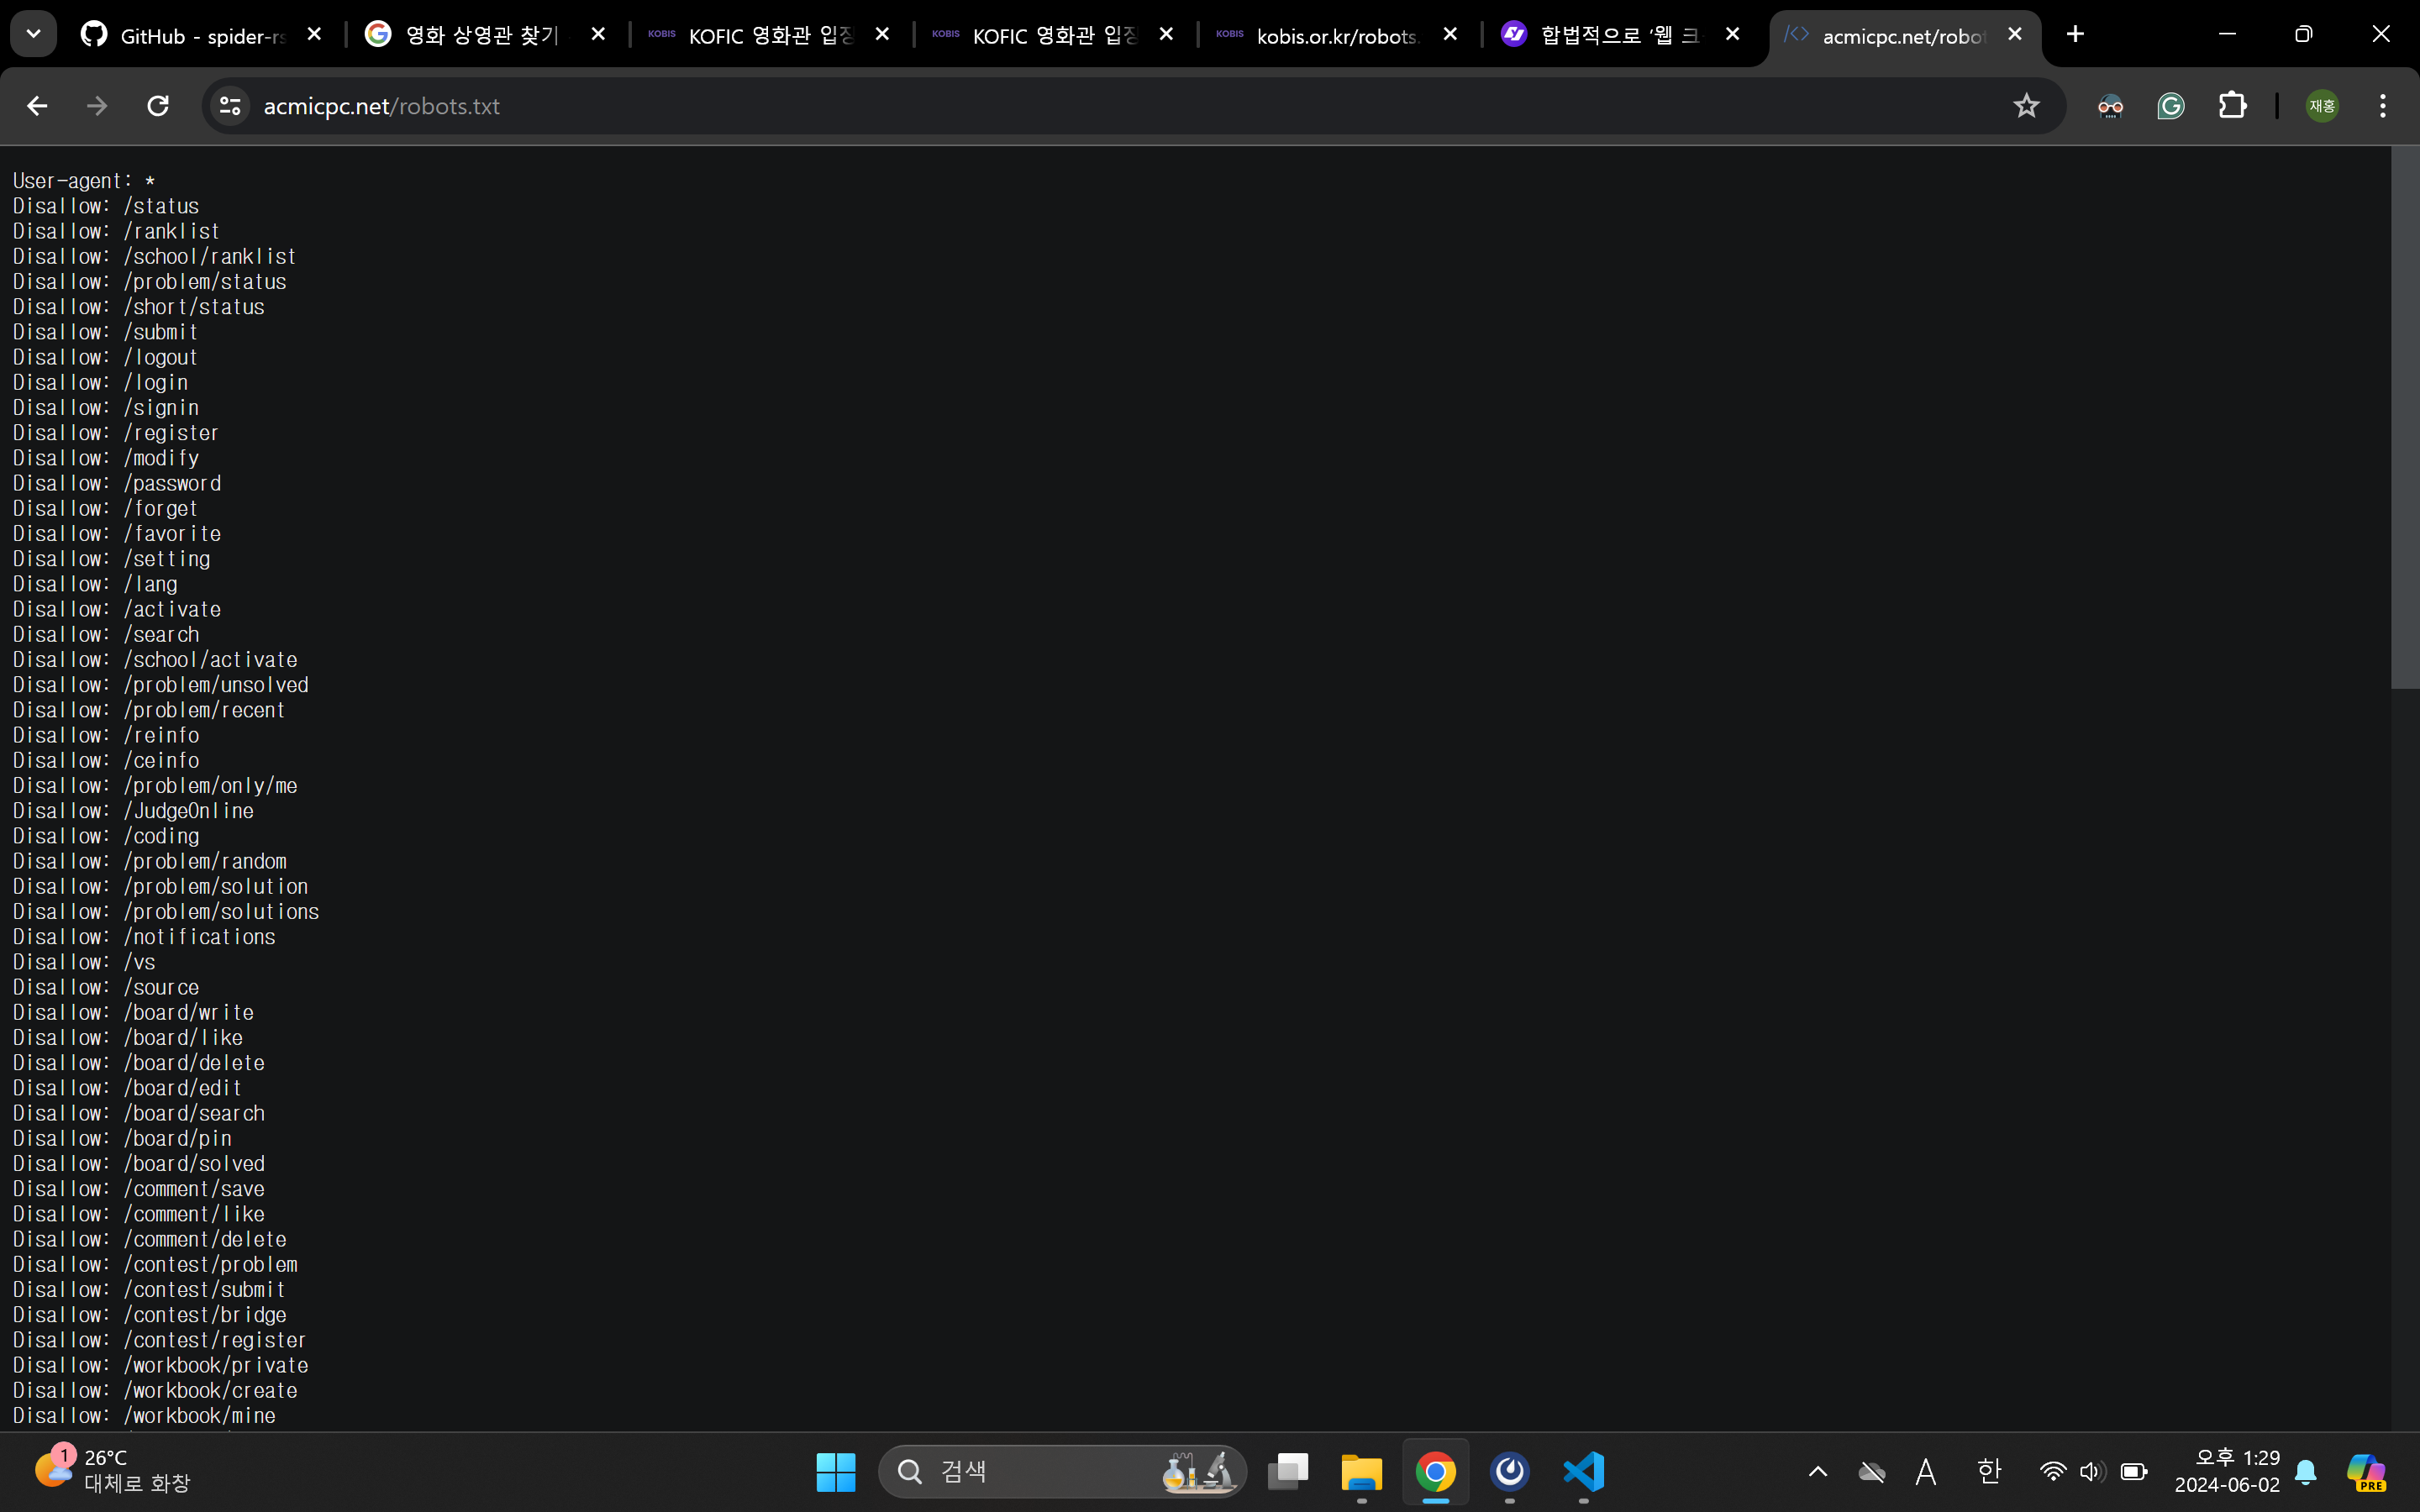This screenshot has width=2420, height=1512.
Task: Open the Extensions puzzle-piece menu
Action: point(2232,106)
